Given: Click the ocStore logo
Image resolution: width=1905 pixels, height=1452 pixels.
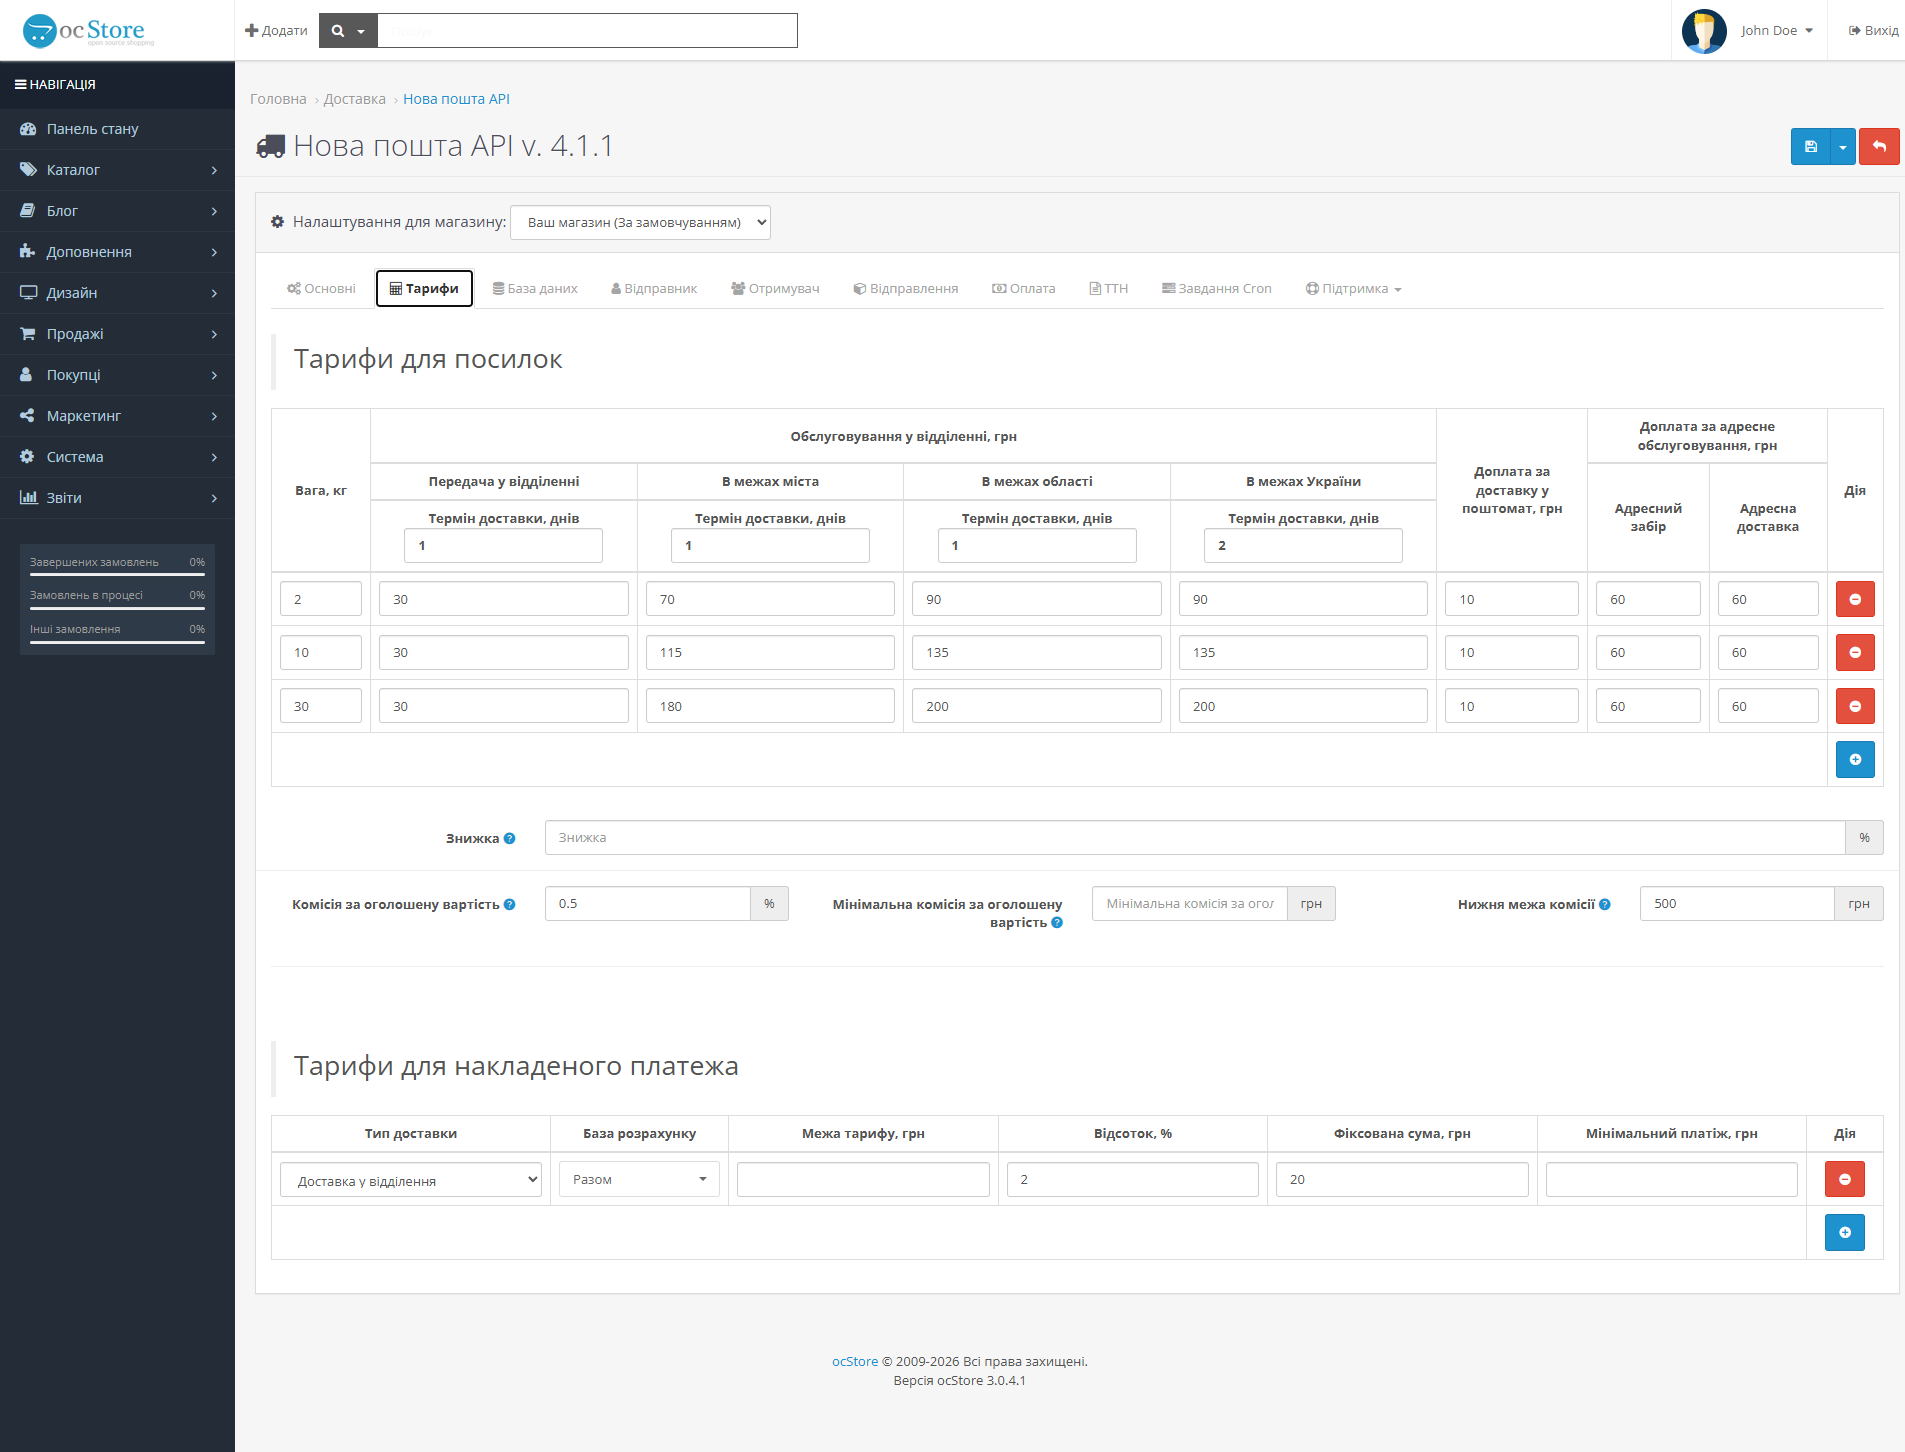Looking at the screenshot, I should pyautogui.click(x=89, y=30).
